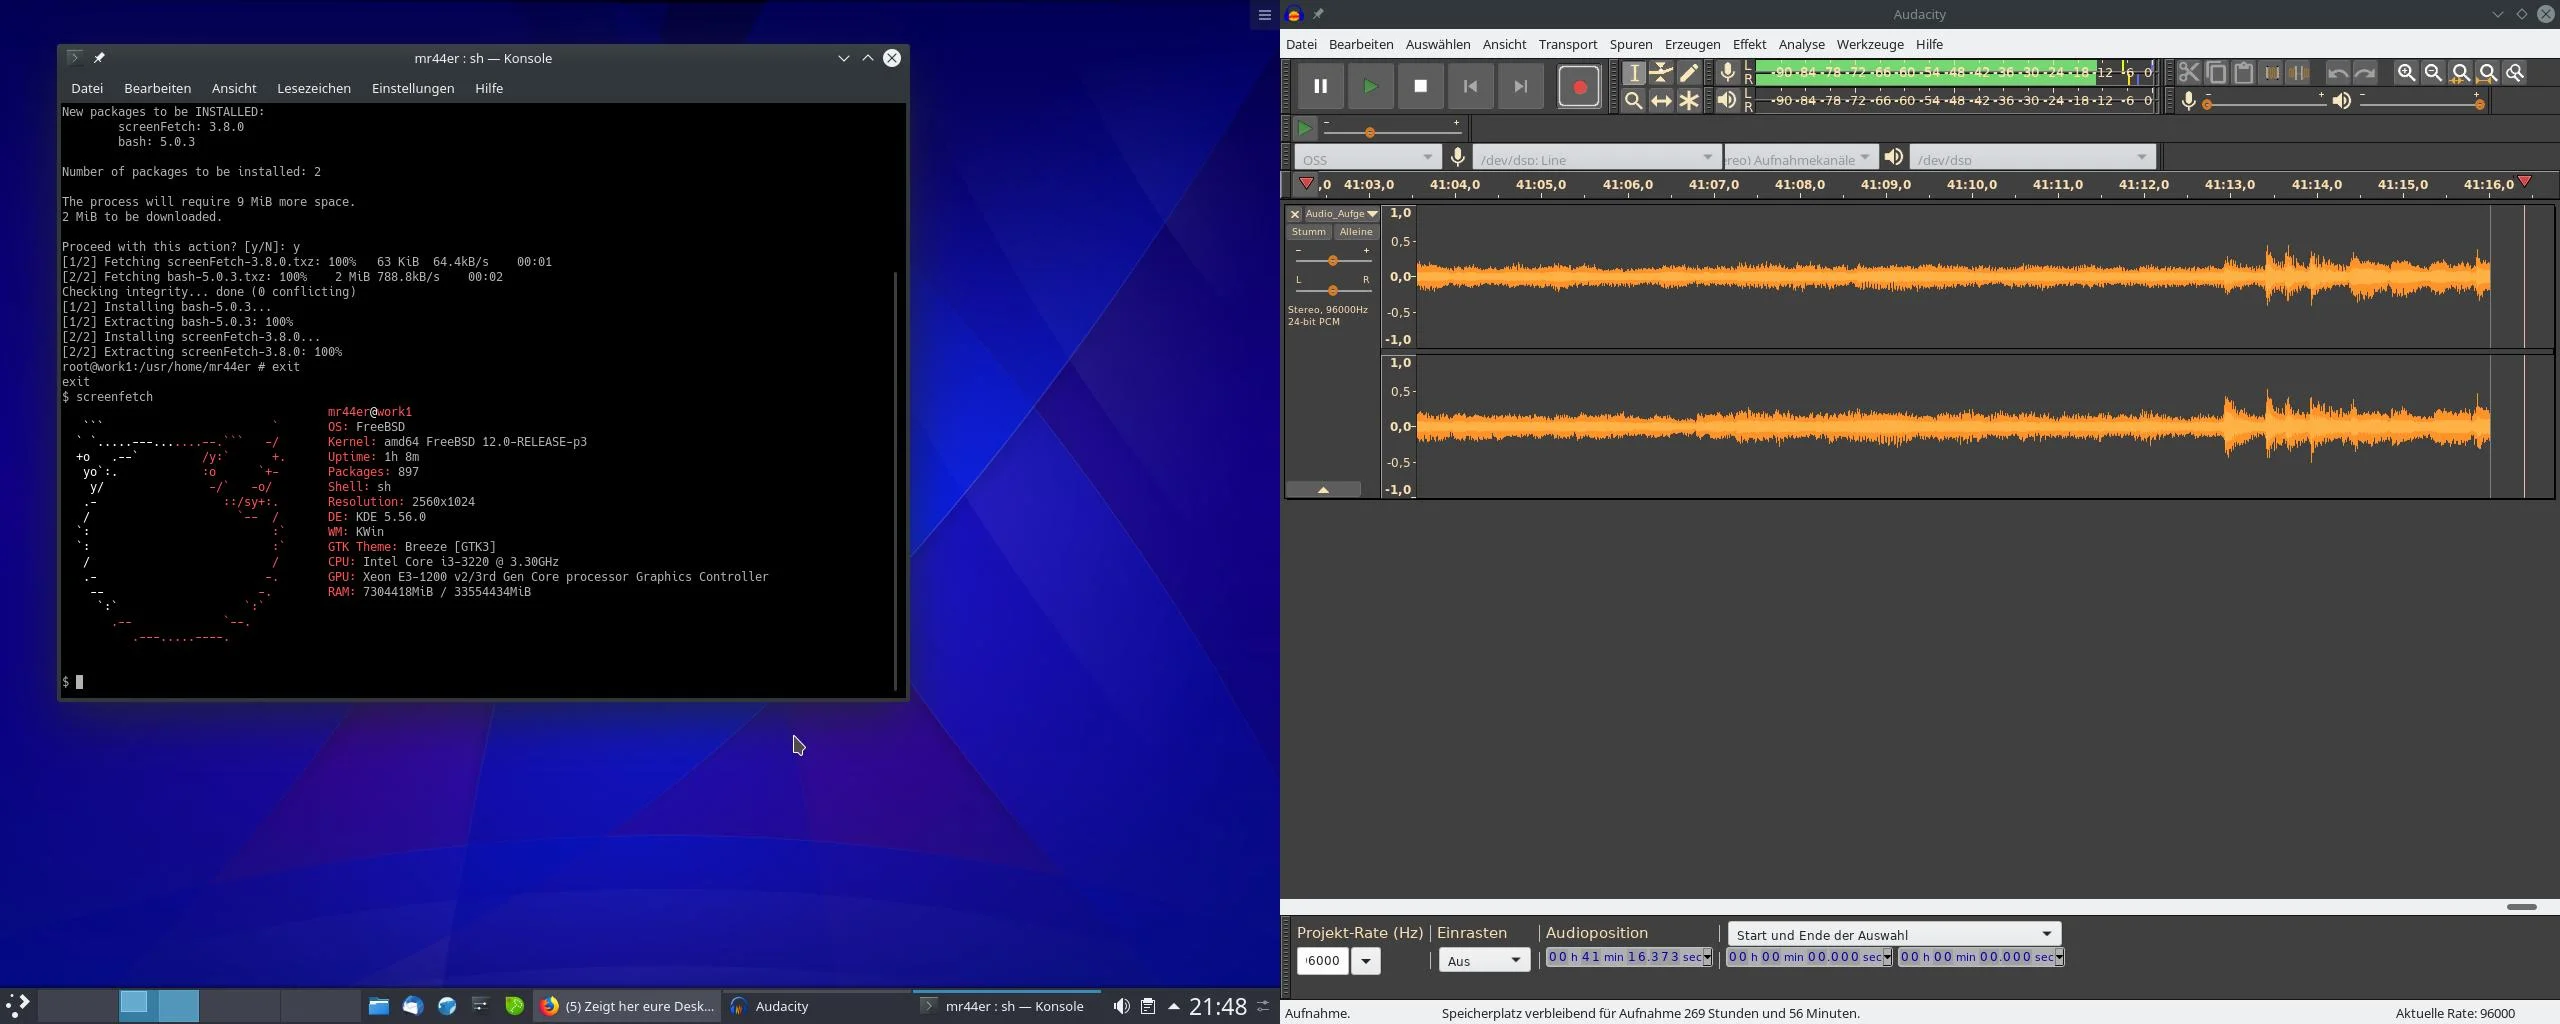2560x1024 pixels.
Task: Click the Silence audio icon
Action: pyautogui.click(x=2299, y=73)
